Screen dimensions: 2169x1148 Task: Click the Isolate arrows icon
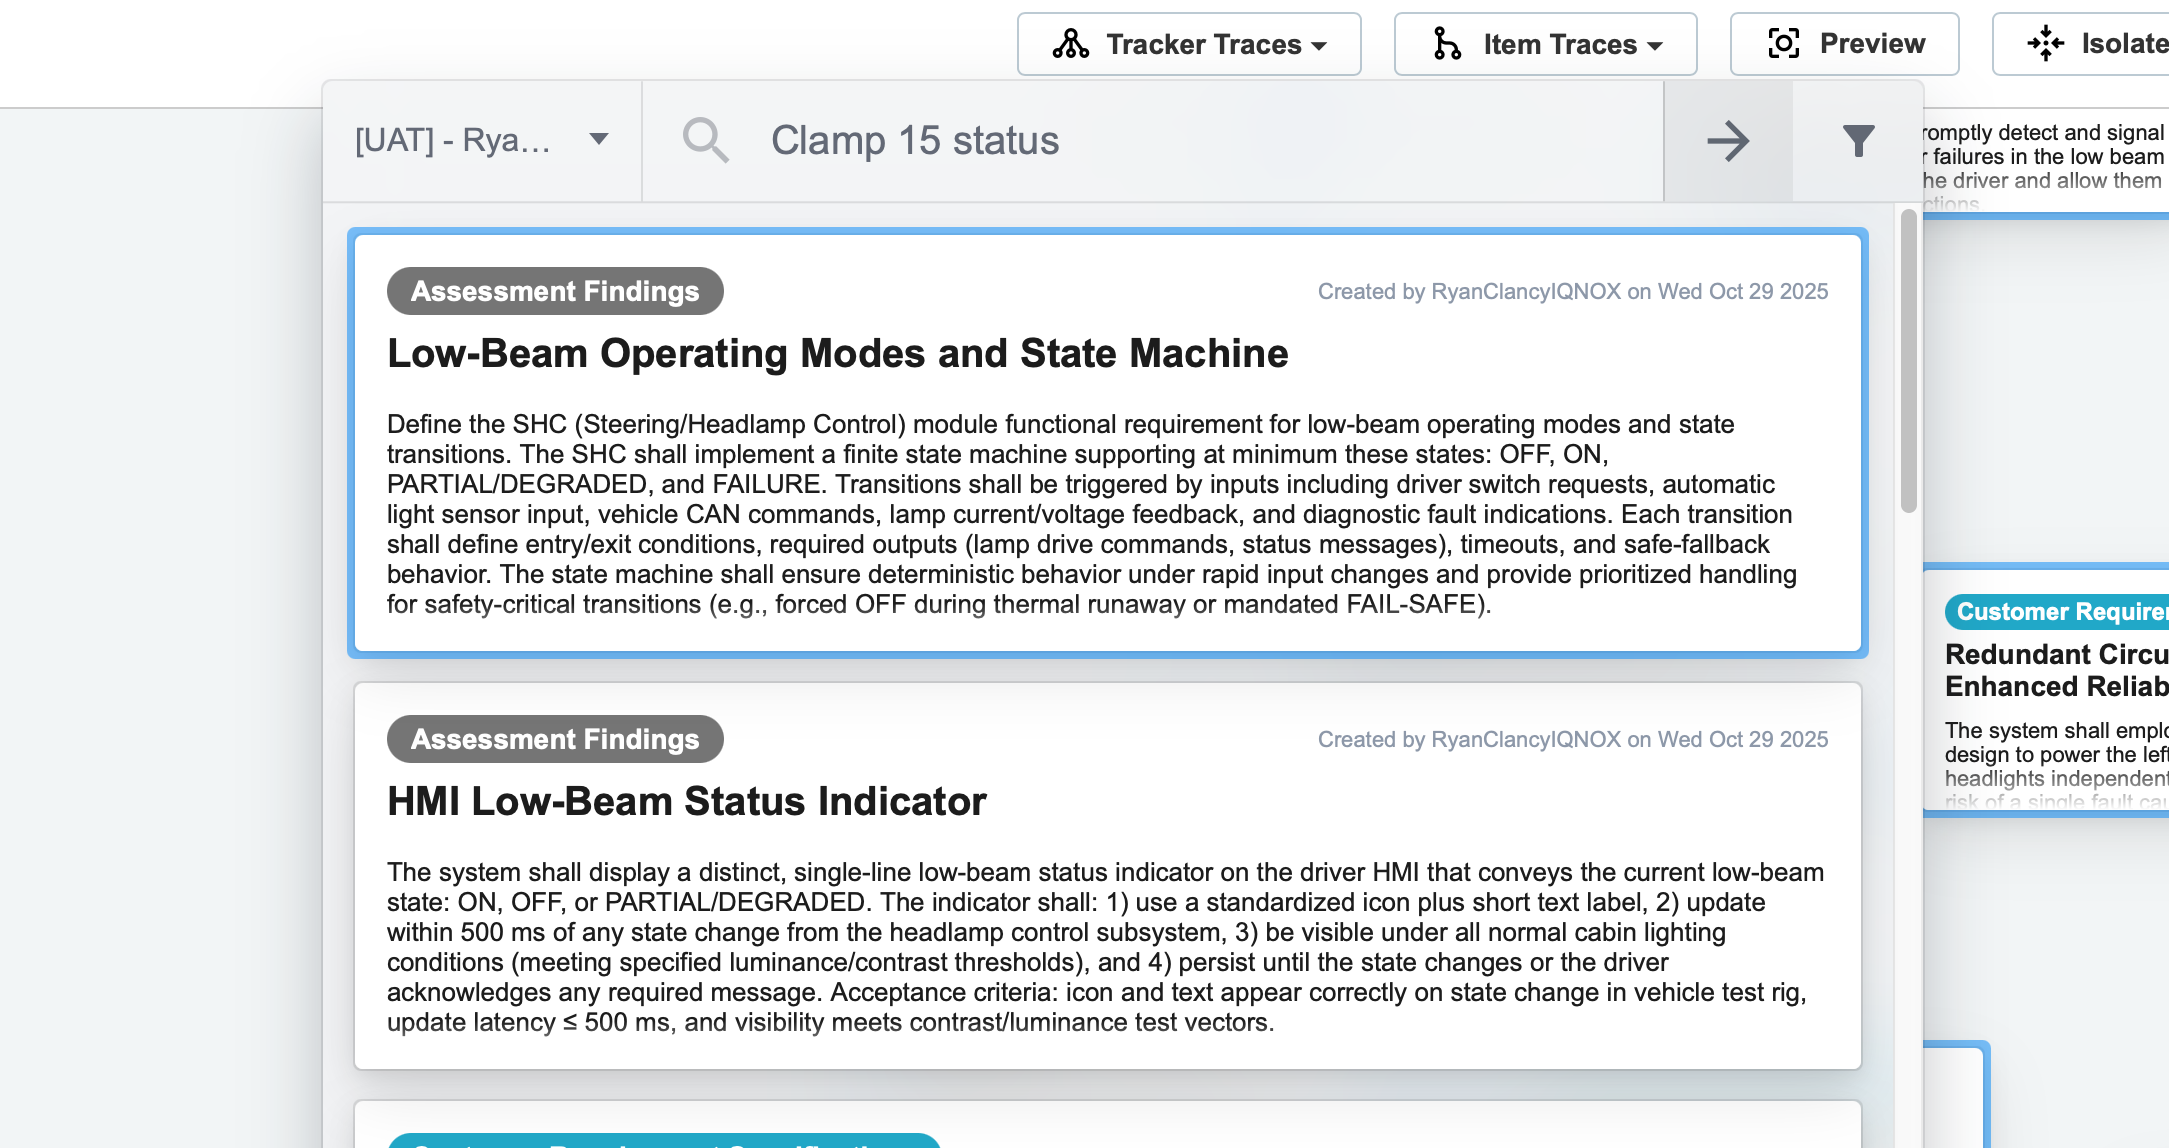[2045, 44]
